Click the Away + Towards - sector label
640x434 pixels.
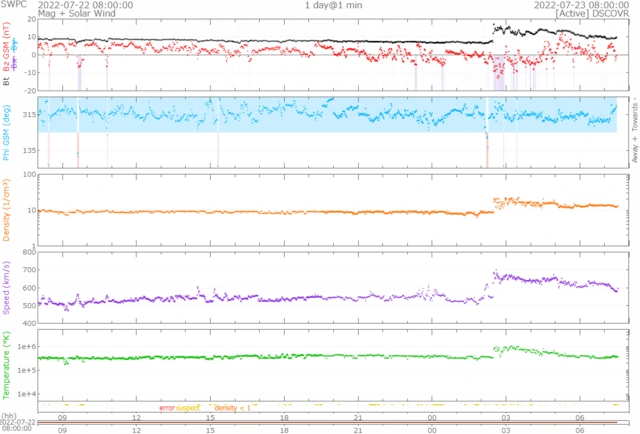(630, 130)
